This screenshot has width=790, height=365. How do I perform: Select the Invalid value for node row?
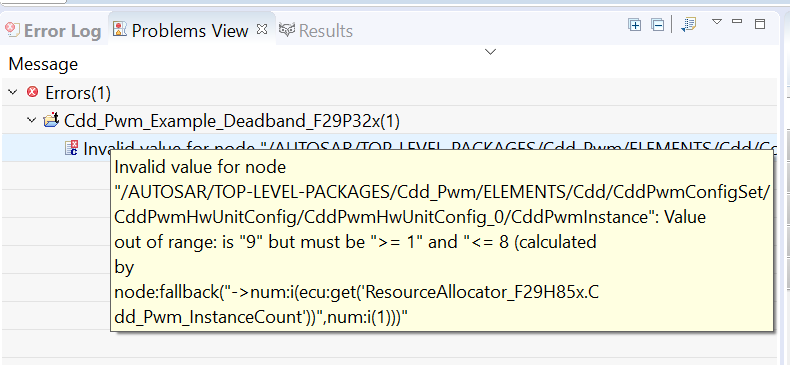389,148
